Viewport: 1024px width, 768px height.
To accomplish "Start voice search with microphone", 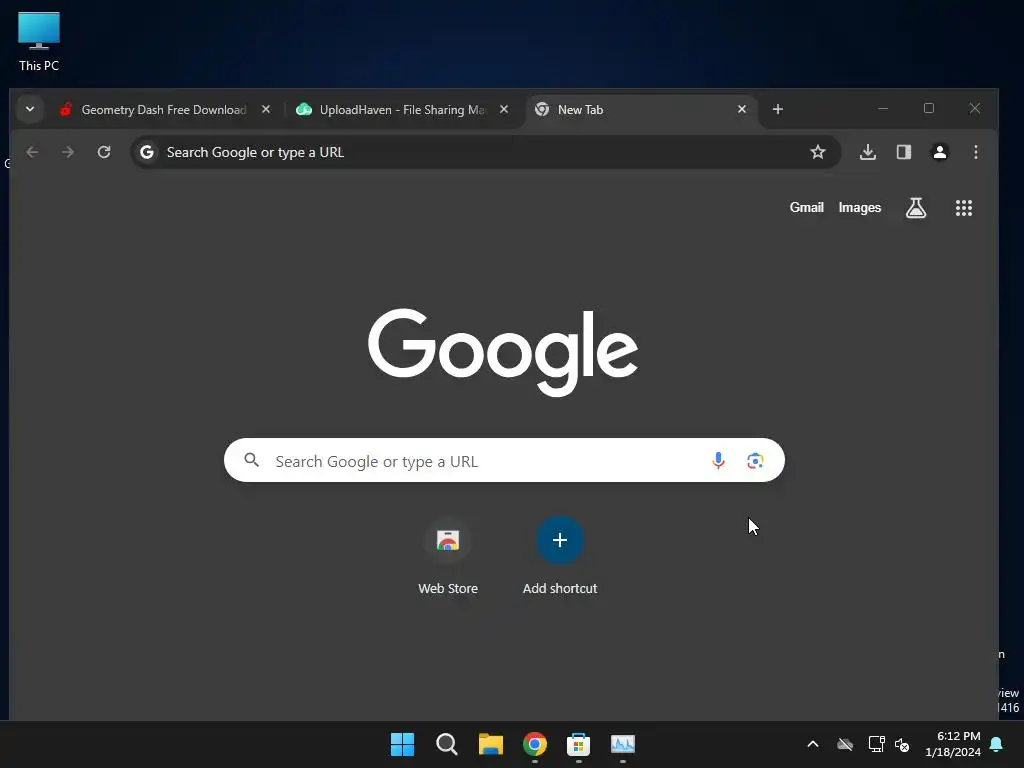I will pos(718,460).
